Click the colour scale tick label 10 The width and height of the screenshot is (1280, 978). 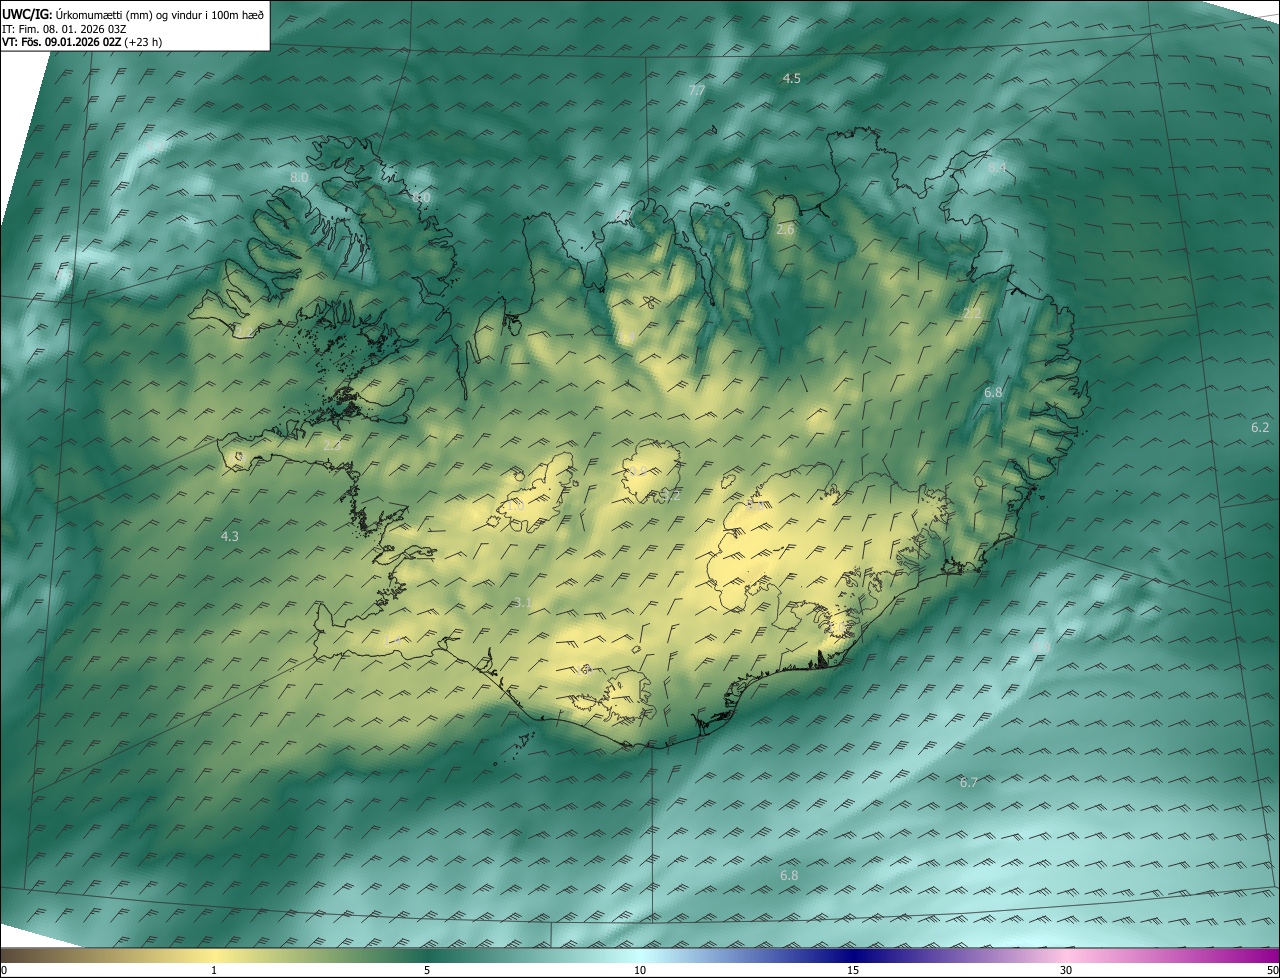coord(640,970)
